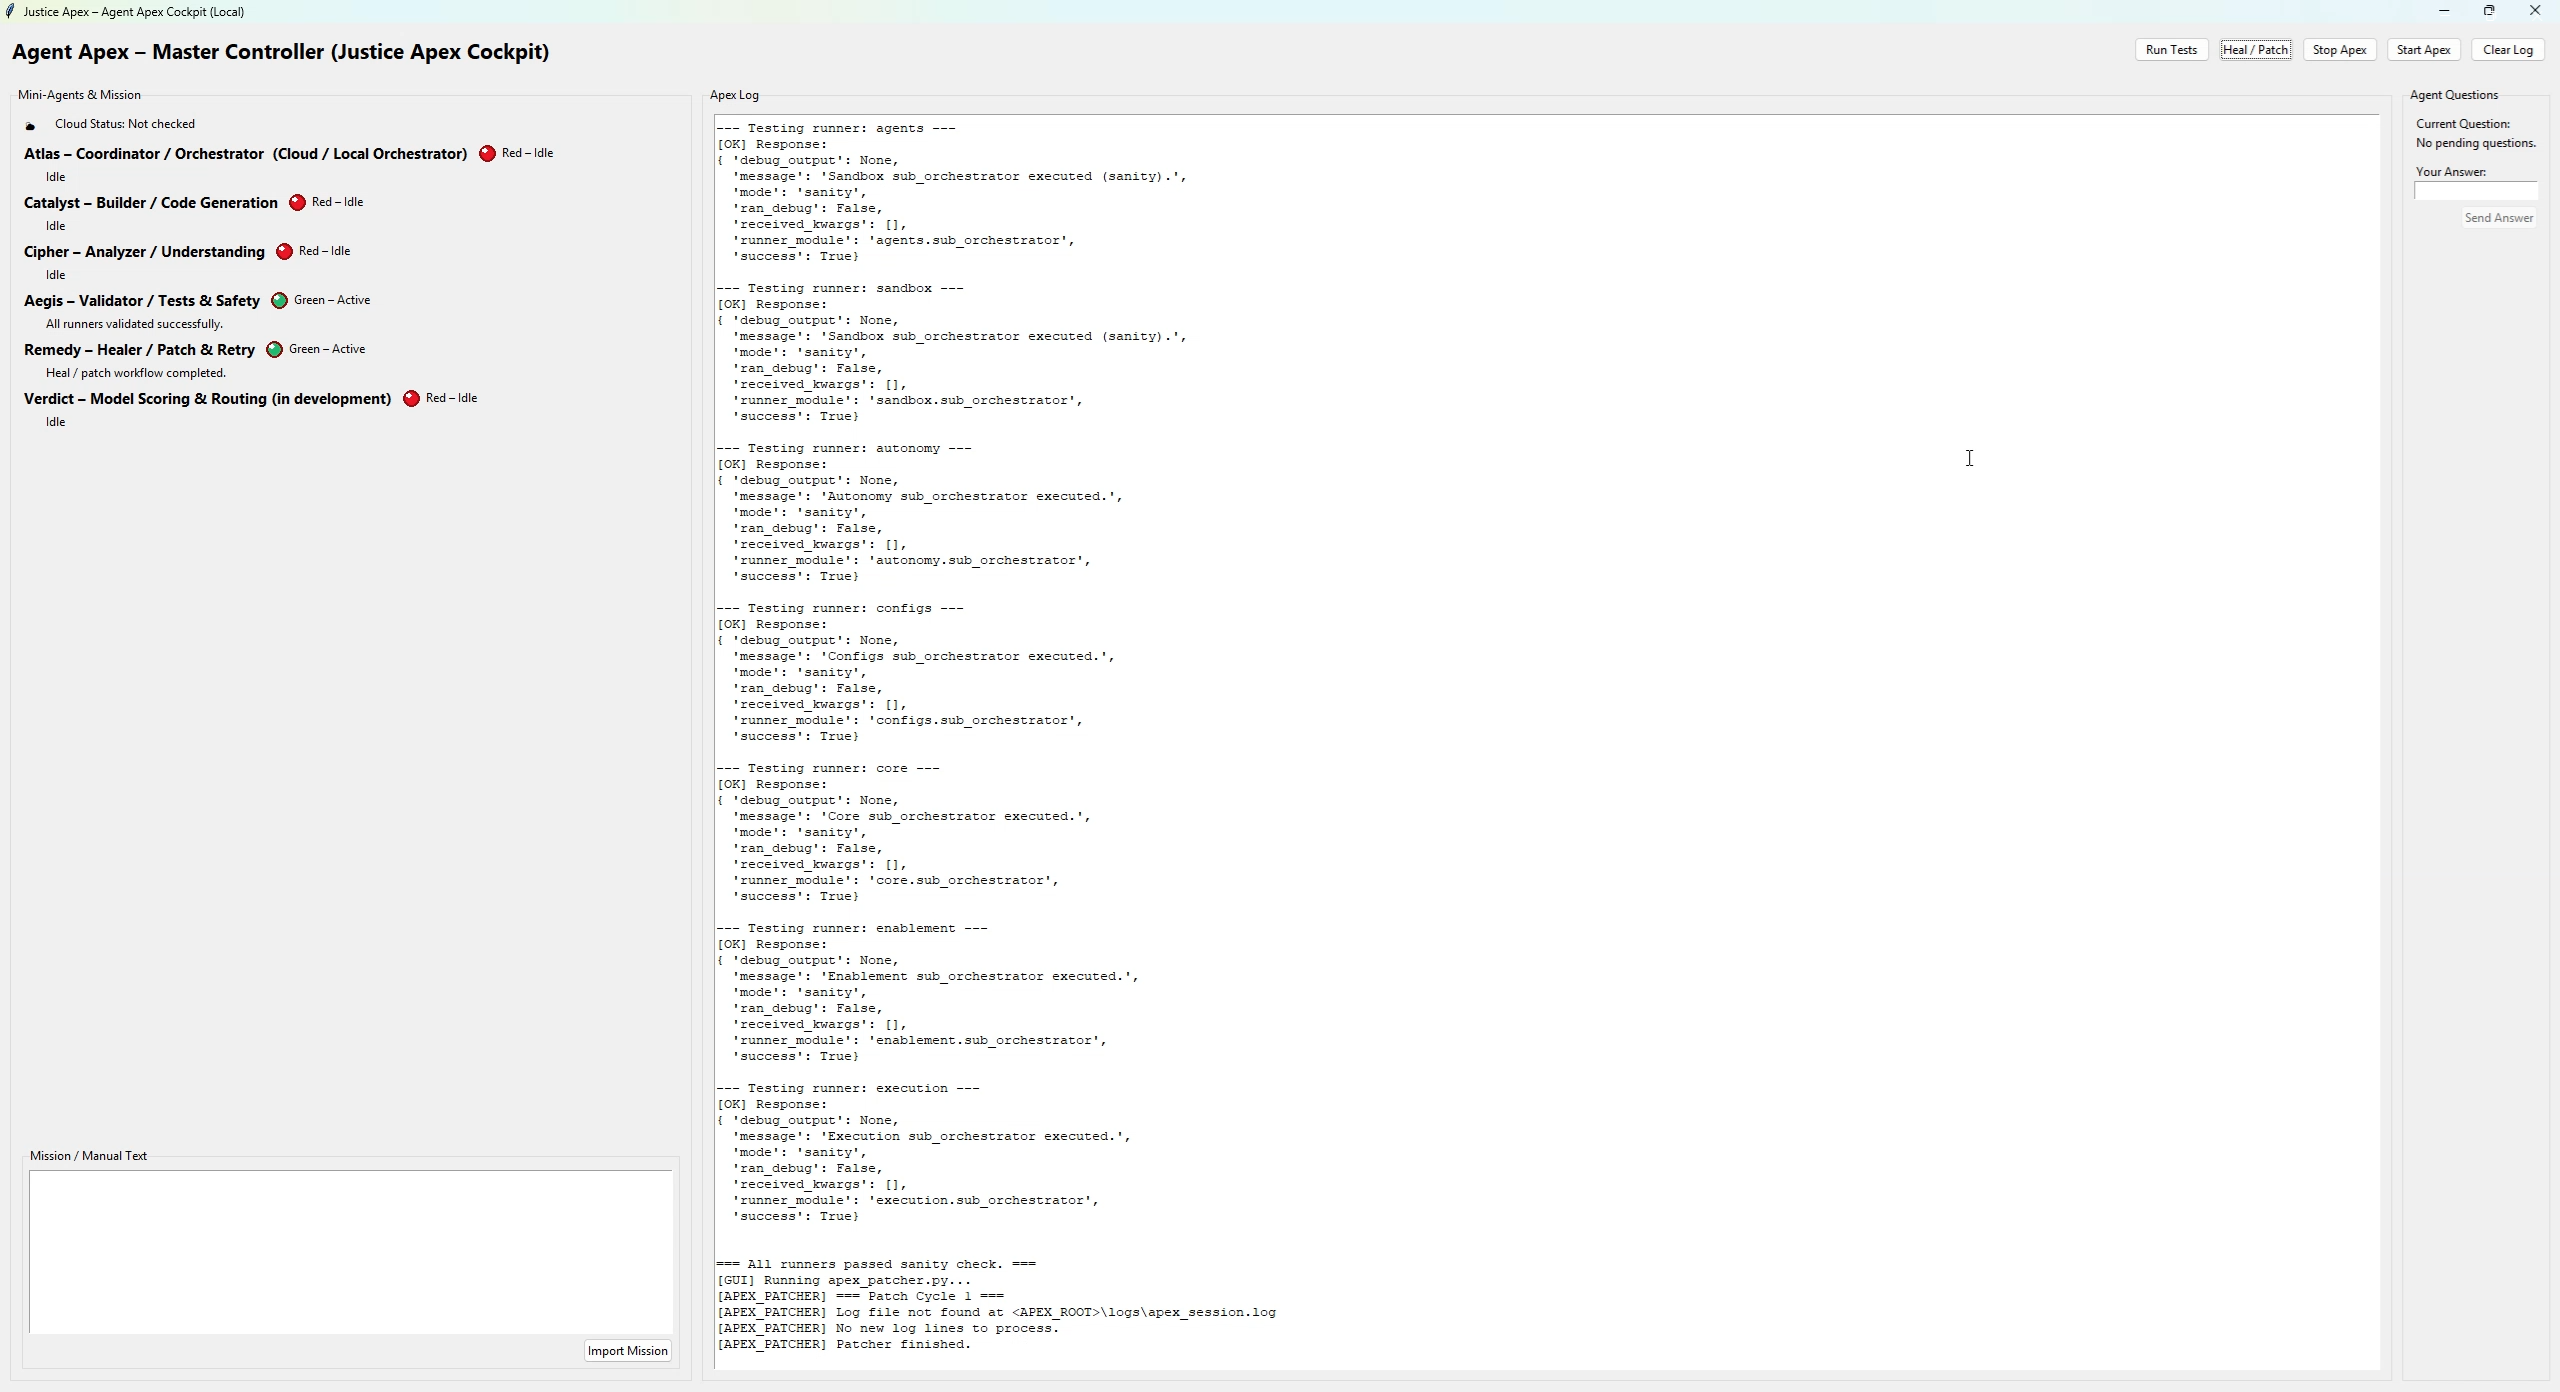Clear the Apex Log output
Image resolution: width=2560 pixels, height=1392 pixels.
tap(2508, 49)
